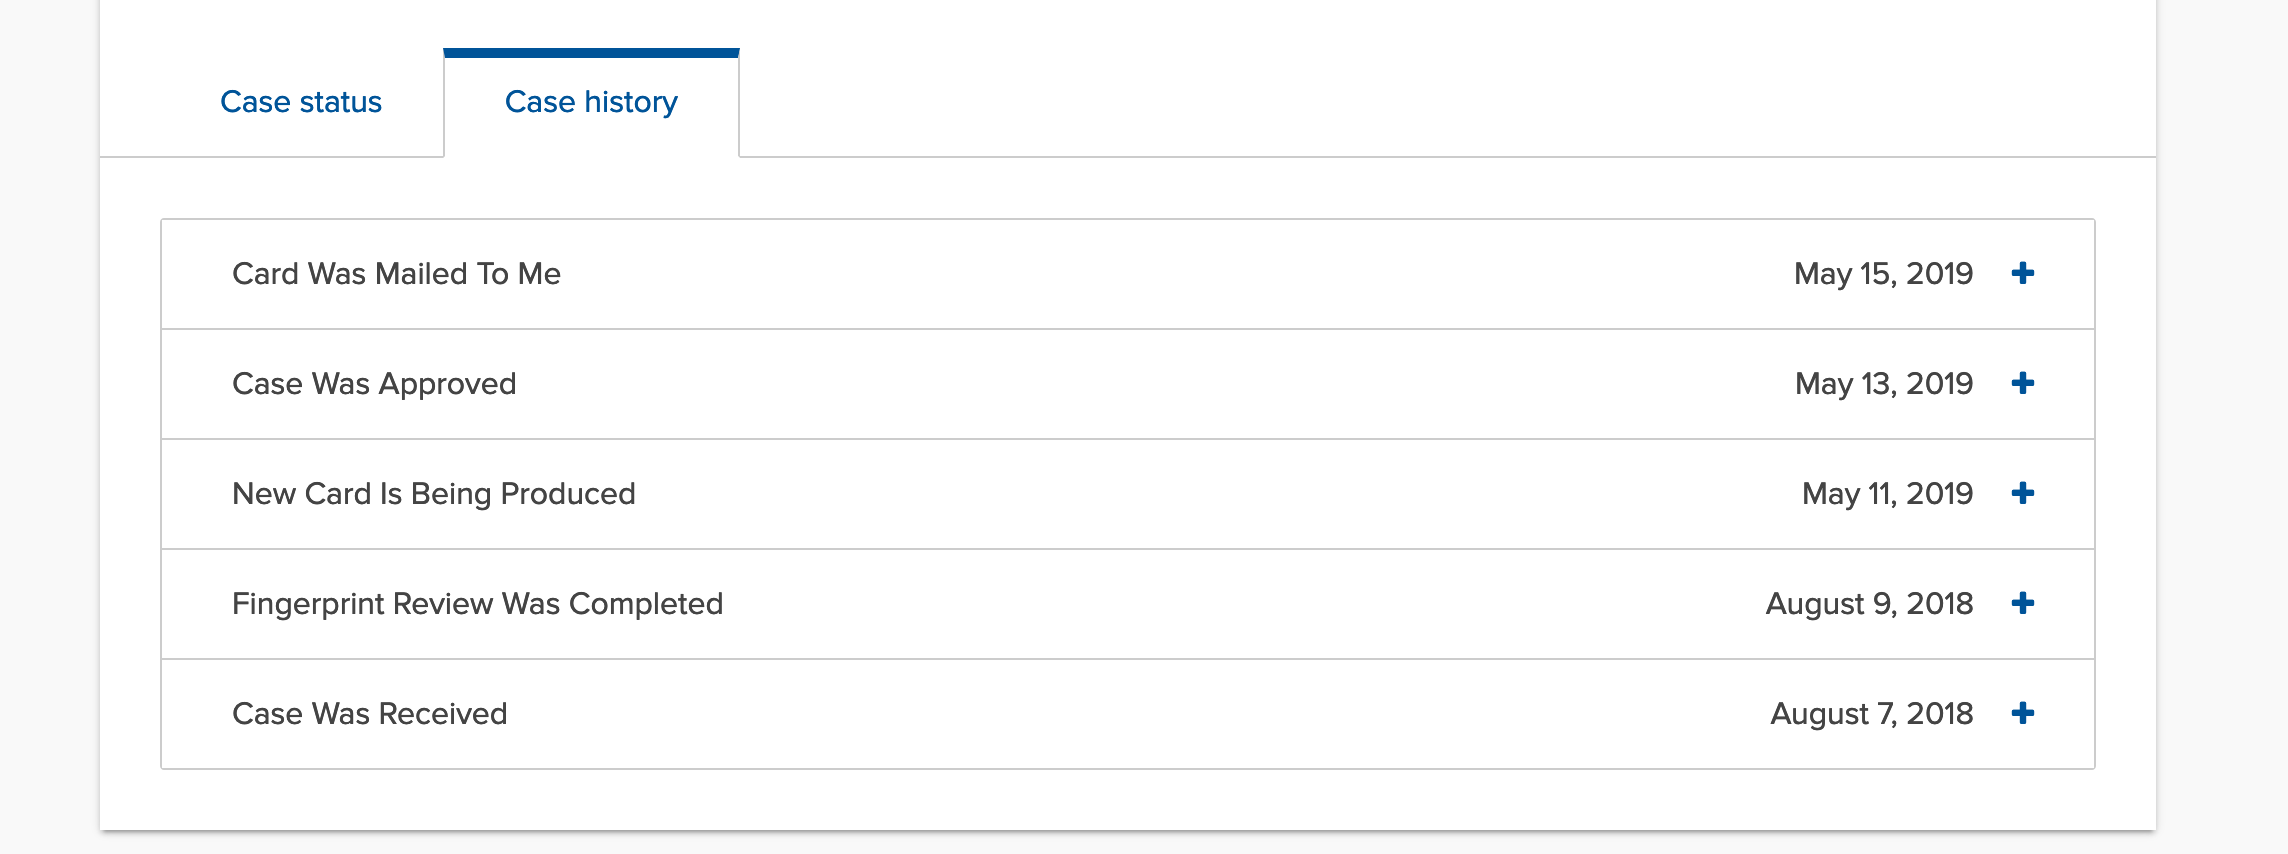Click Fingerprint Review Was Completed title
2288x854 pixels.
[477, 604]
